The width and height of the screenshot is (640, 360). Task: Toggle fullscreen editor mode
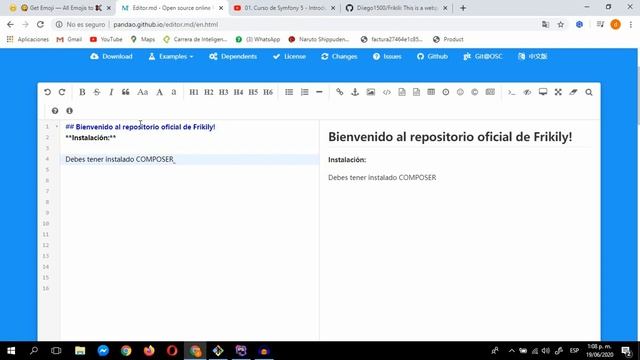point(558,92)
